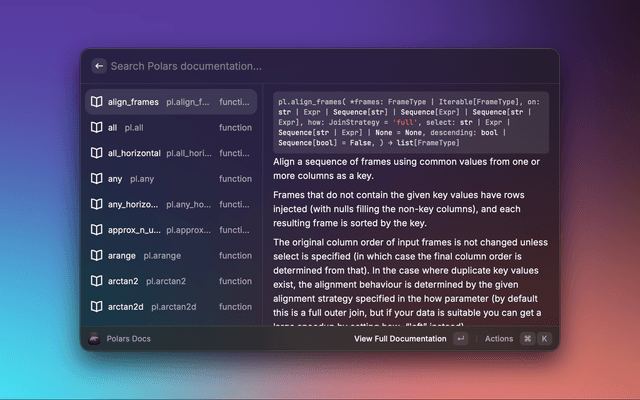Select the arctan2d list entry
640x400 pixels.
tap(170, 307)
